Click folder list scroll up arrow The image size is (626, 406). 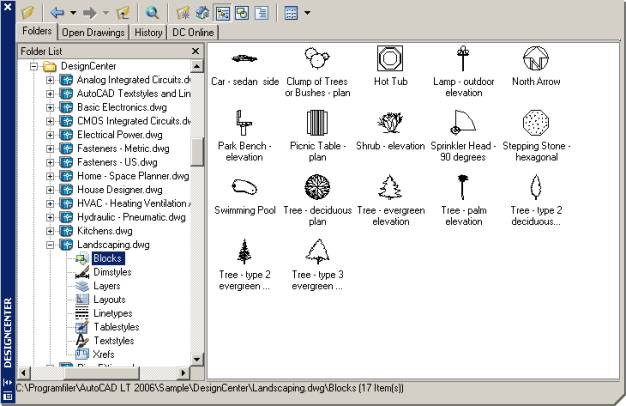[x=197, y=66]
